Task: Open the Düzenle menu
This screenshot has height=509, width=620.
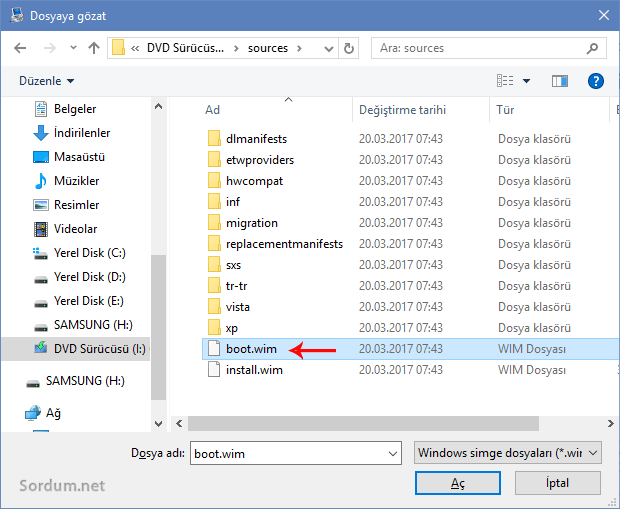Action: tap(47, 80)
